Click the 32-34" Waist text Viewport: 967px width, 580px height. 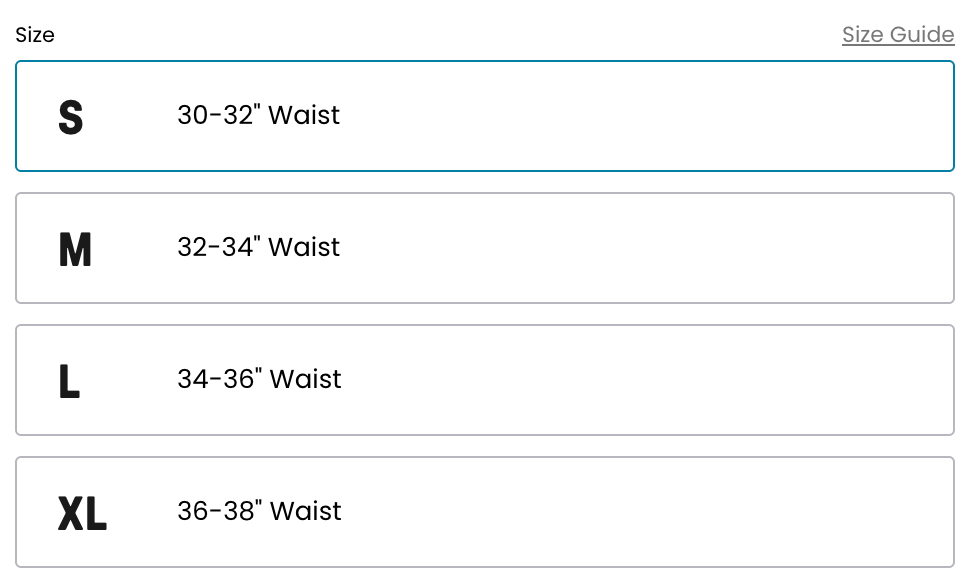pyautogui.click(x=258, y=248)
